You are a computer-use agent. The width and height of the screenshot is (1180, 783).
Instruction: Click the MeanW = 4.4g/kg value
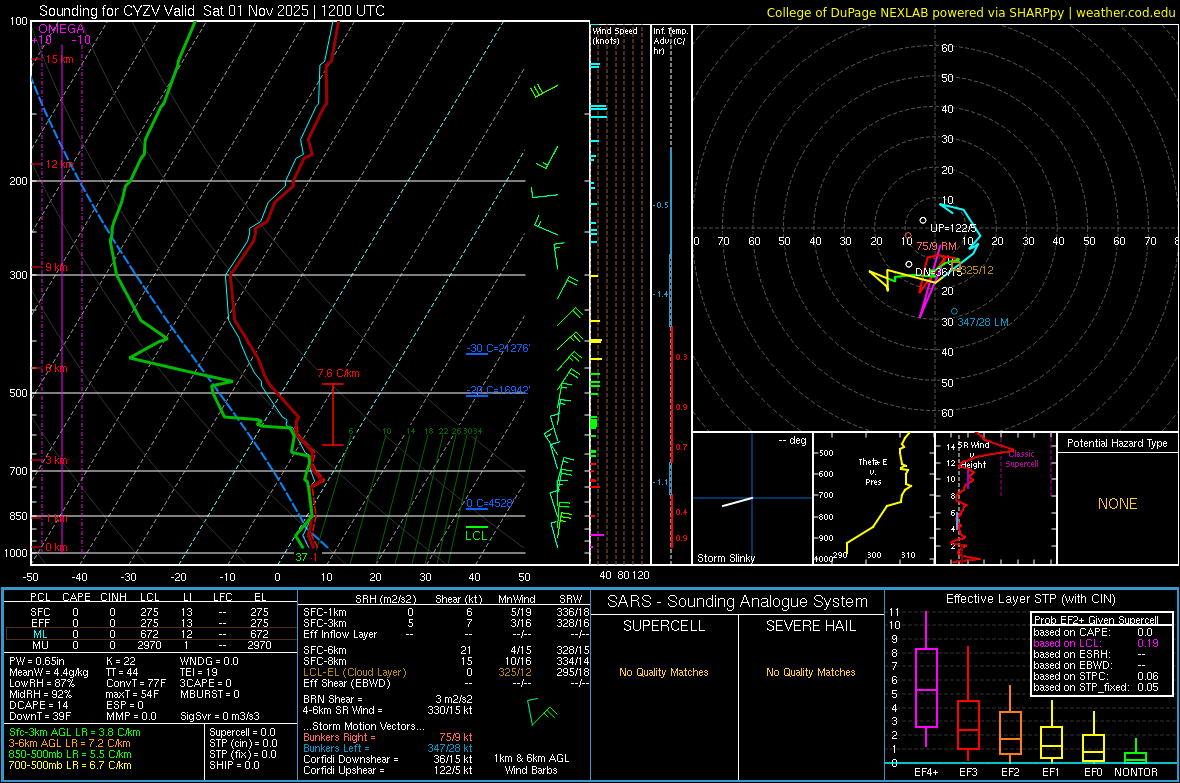(49, 672)
